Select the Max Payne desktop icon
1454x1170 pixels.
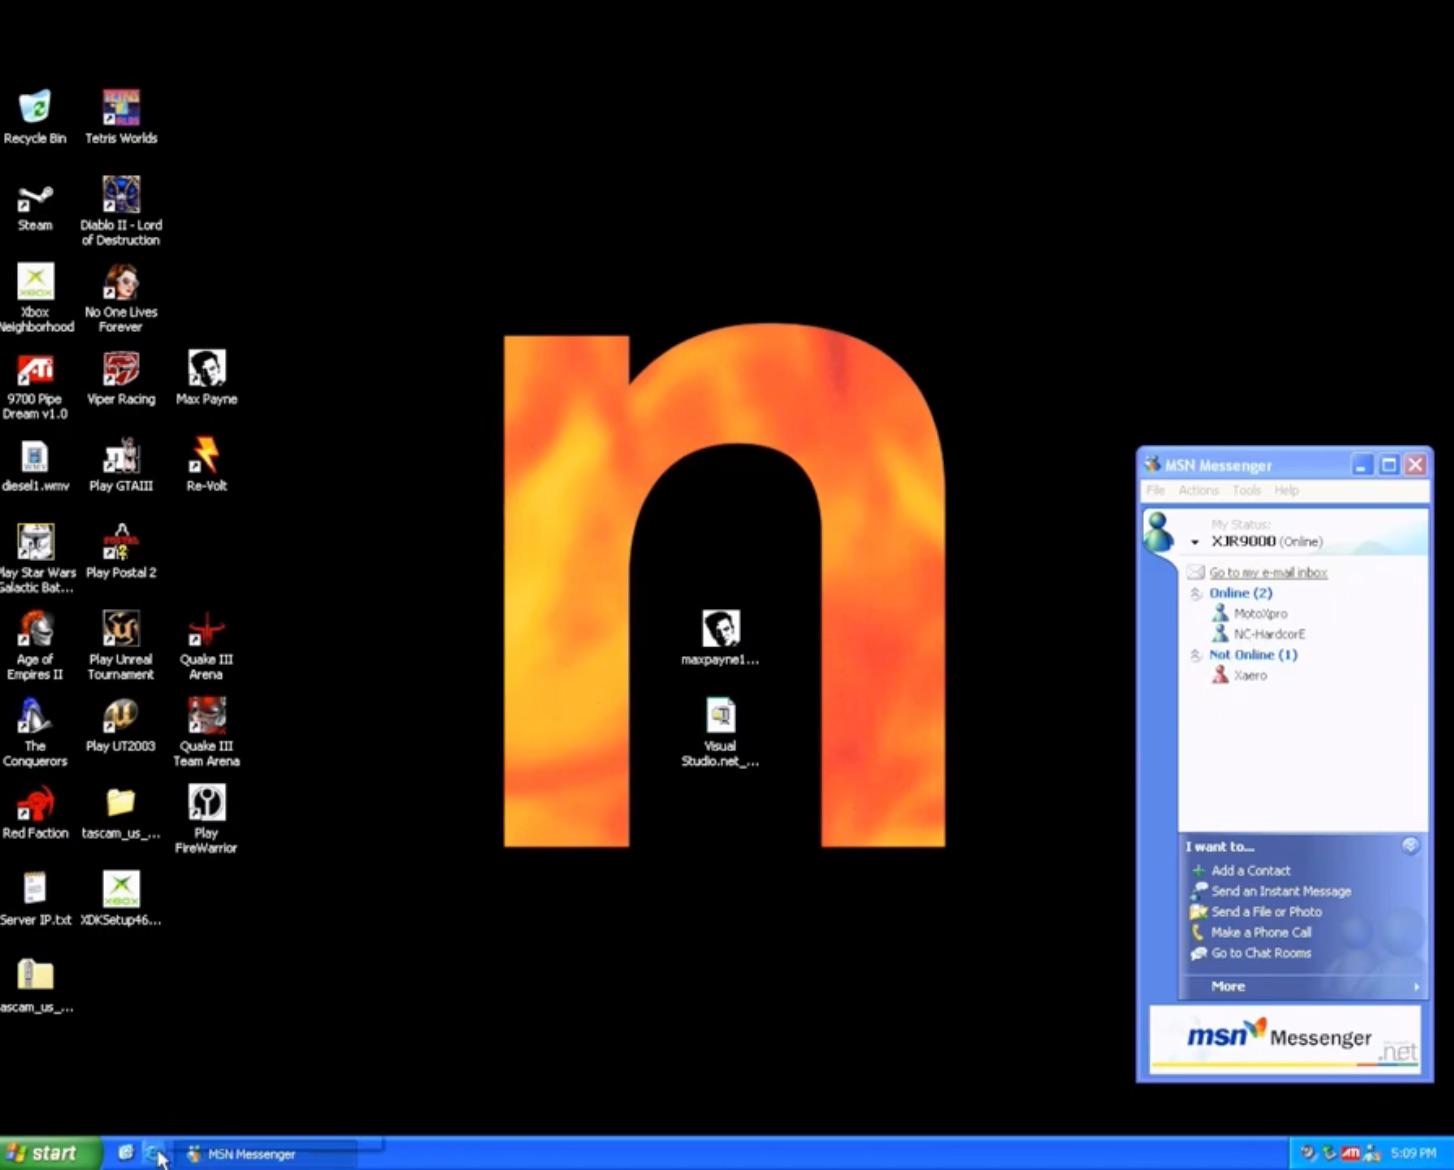tap(206, 370)
